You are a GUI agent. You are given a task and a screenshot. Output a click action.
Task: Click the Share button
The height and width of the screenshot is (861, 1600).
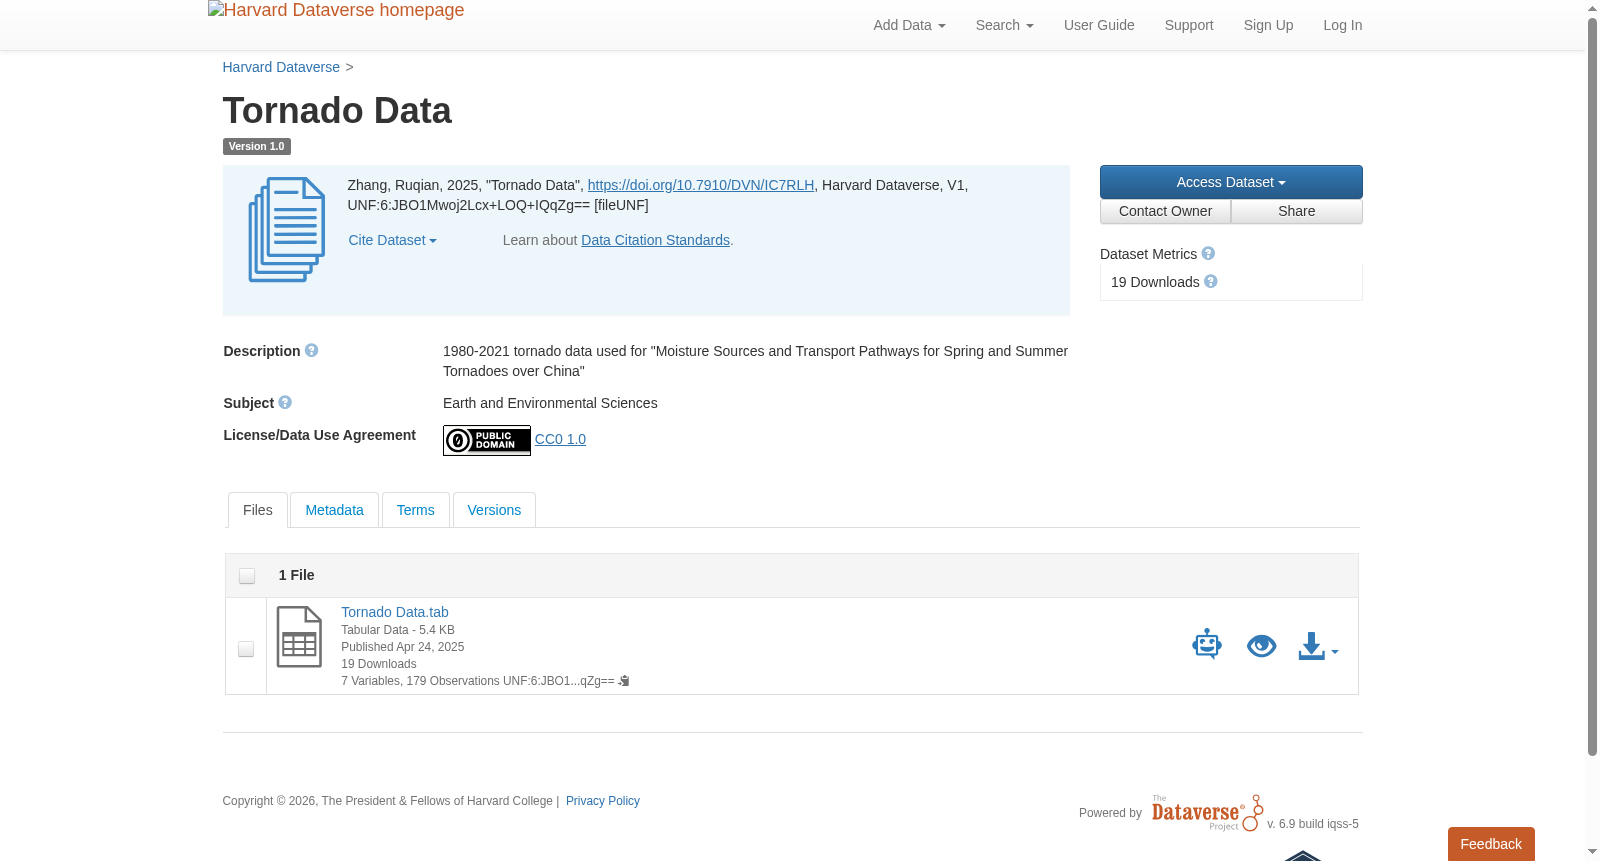[1297, 212]
